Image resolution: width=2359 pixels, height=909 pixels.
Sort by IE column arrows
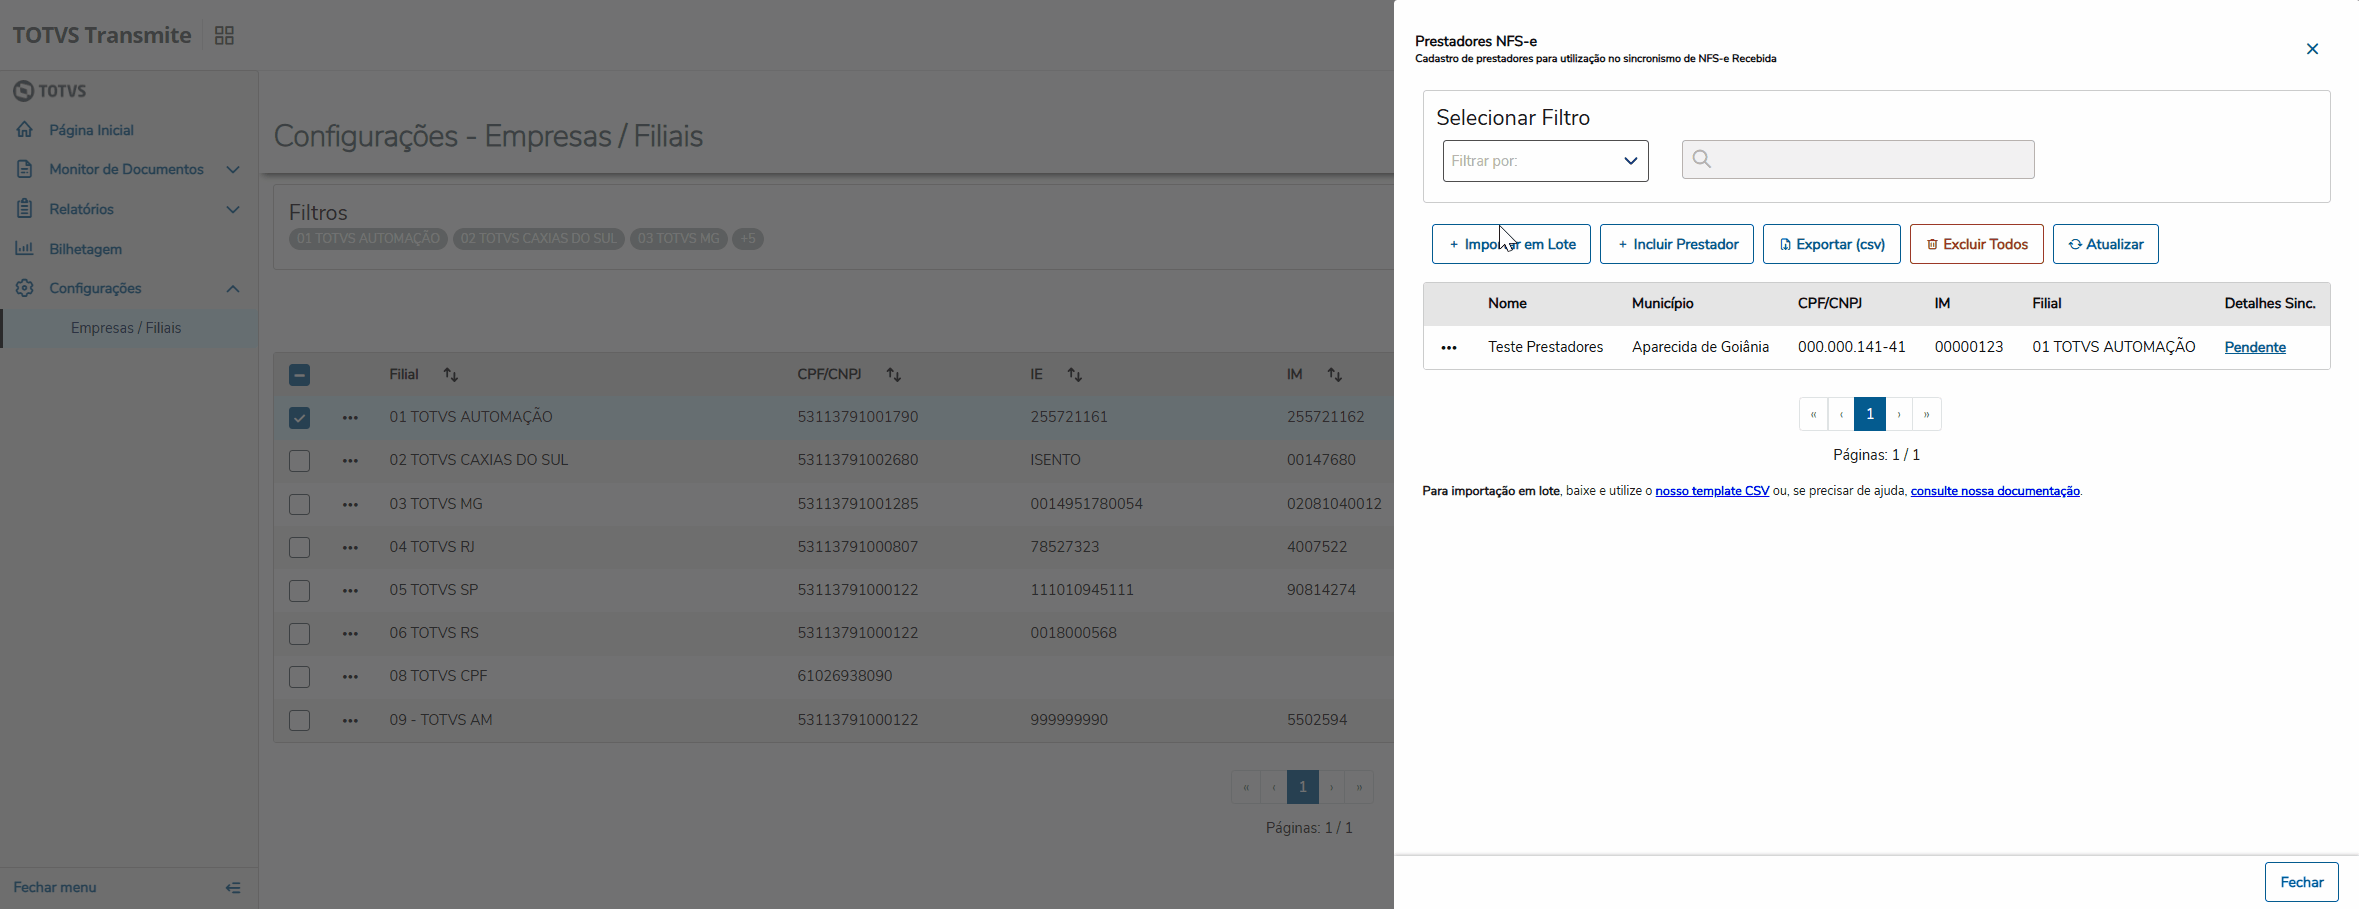pos(1075,375)
